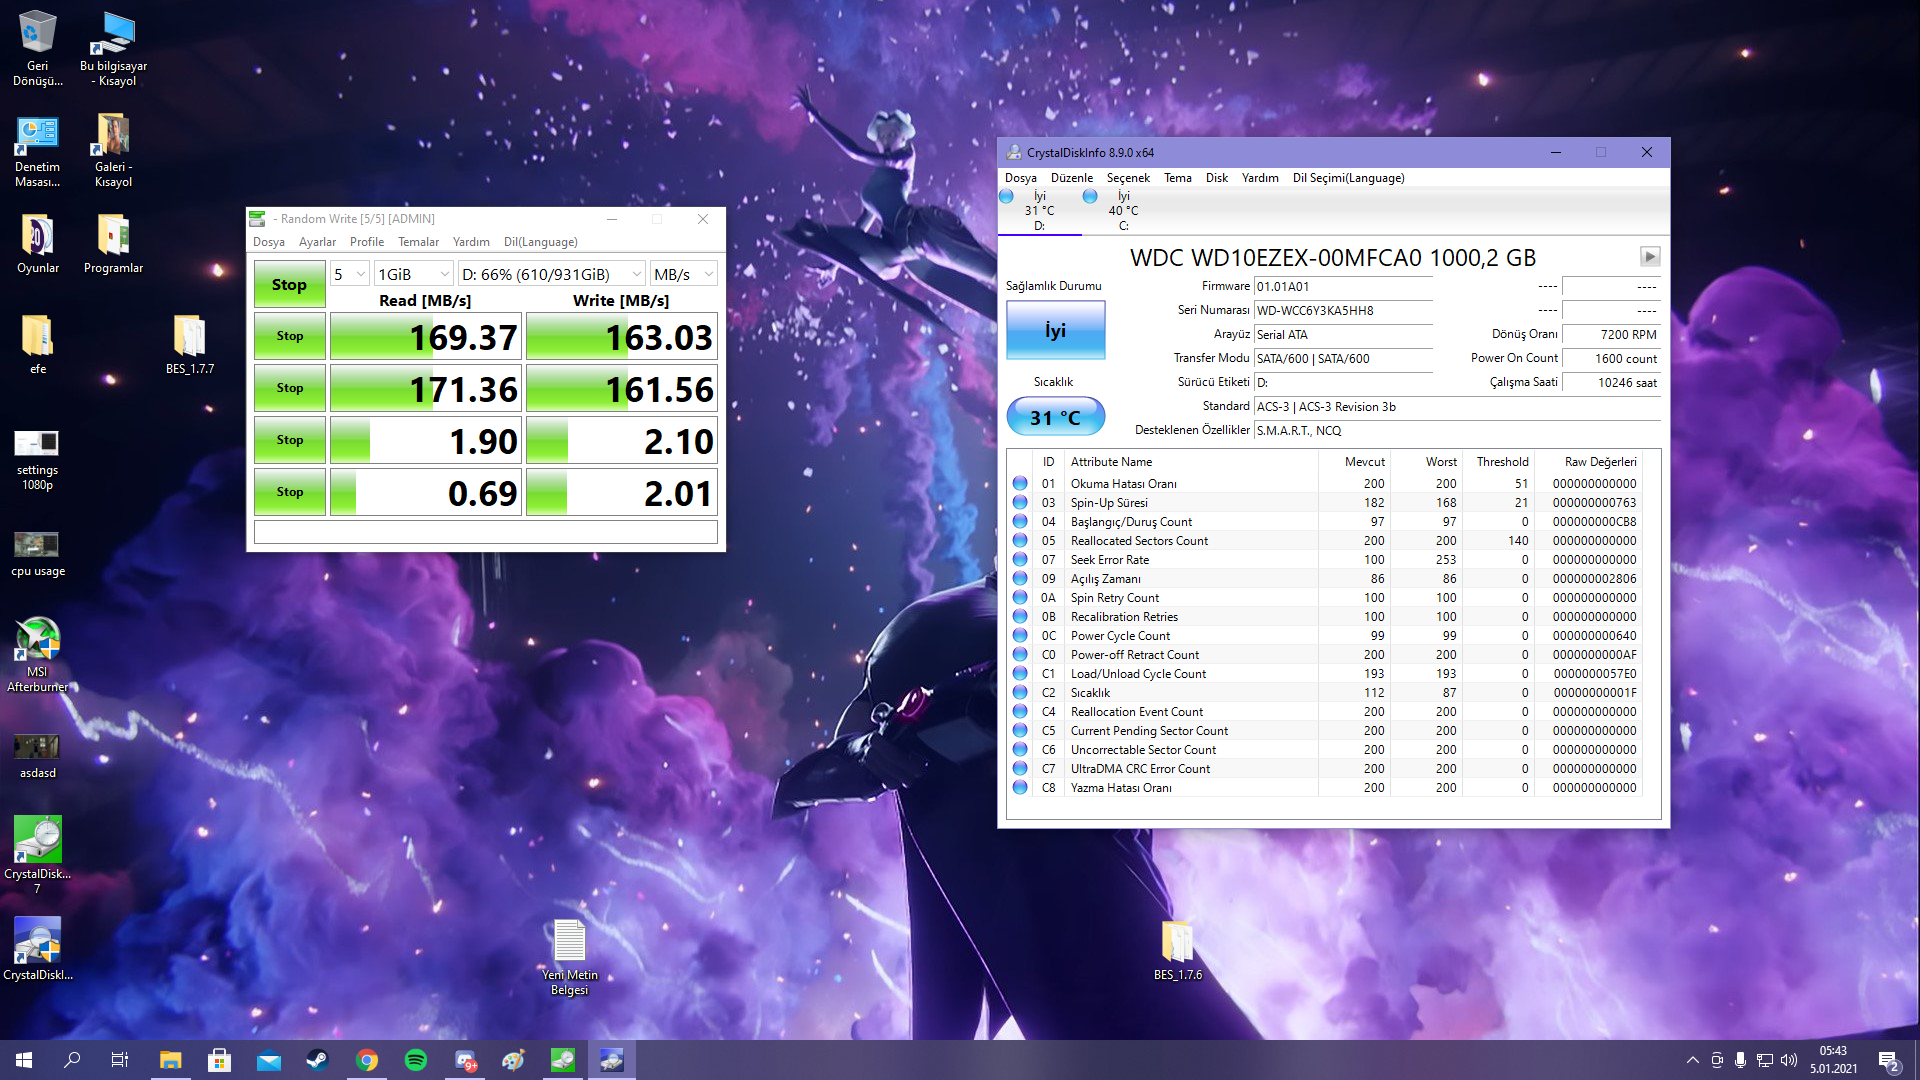Screen dimensions: 1920x1080
Task: Click the Windows Start button
Action: coord(24,1060)
